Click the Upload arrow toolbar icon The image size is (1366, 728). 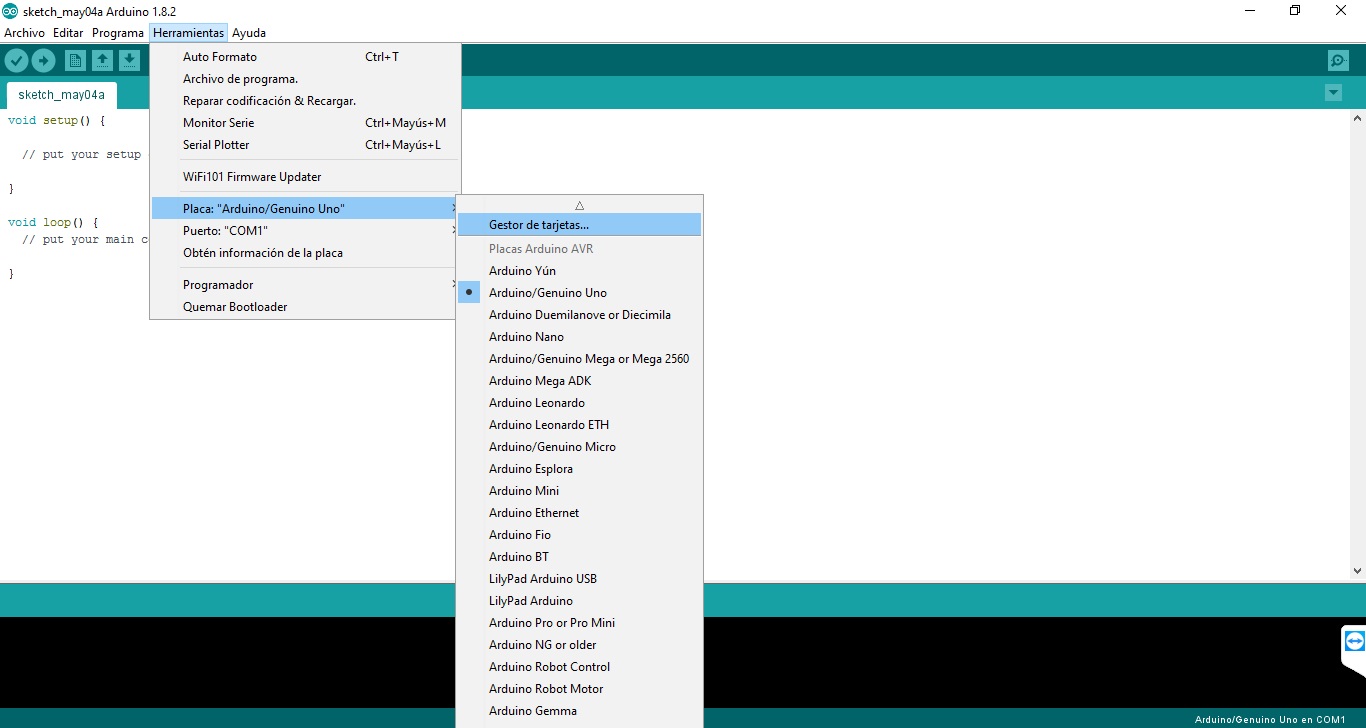coord(43,61)
